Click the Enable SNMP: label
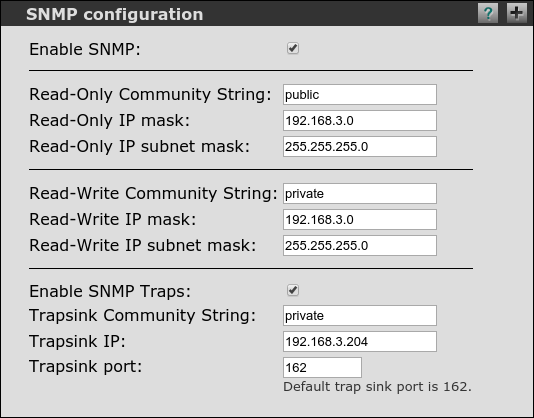 point(85,49)
